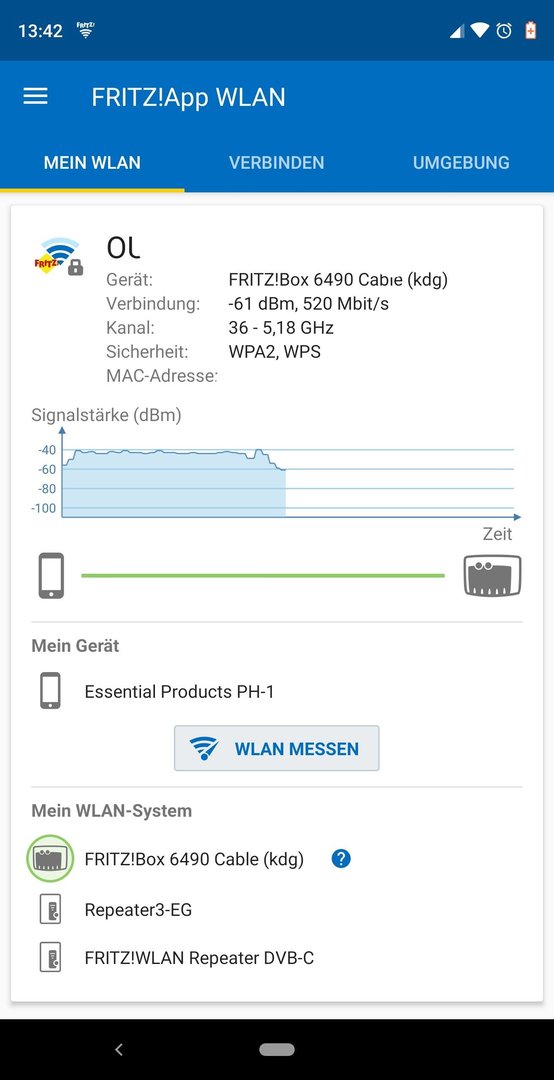This screenshot has height=1080, width=554.
Task: Start WLAN MESSEN measurement
Action: (276, 748)
